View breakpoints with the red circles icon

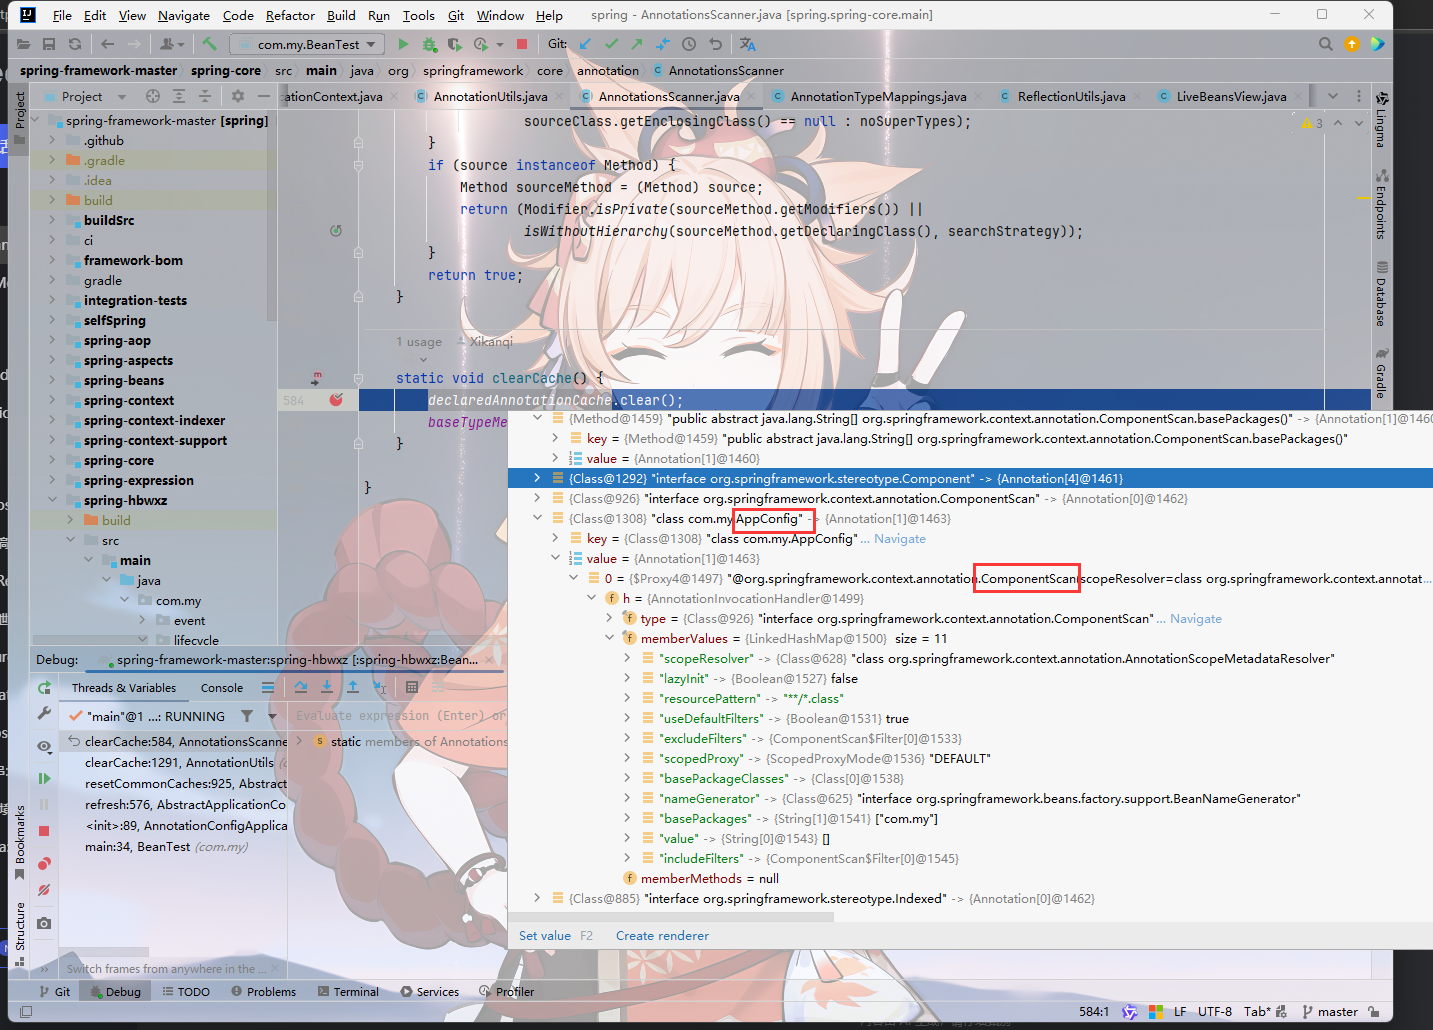click(44, 863)
